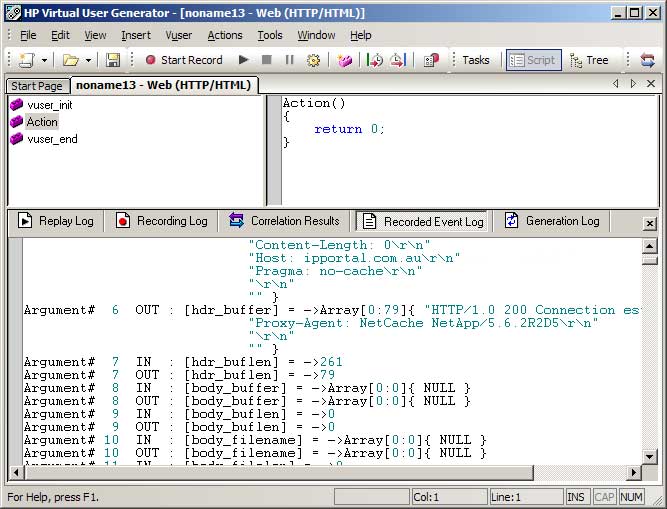The image size is (667, 509).
Task: Click the log horizontal scrollbar left arrow
Action: (x=16, y=472)
